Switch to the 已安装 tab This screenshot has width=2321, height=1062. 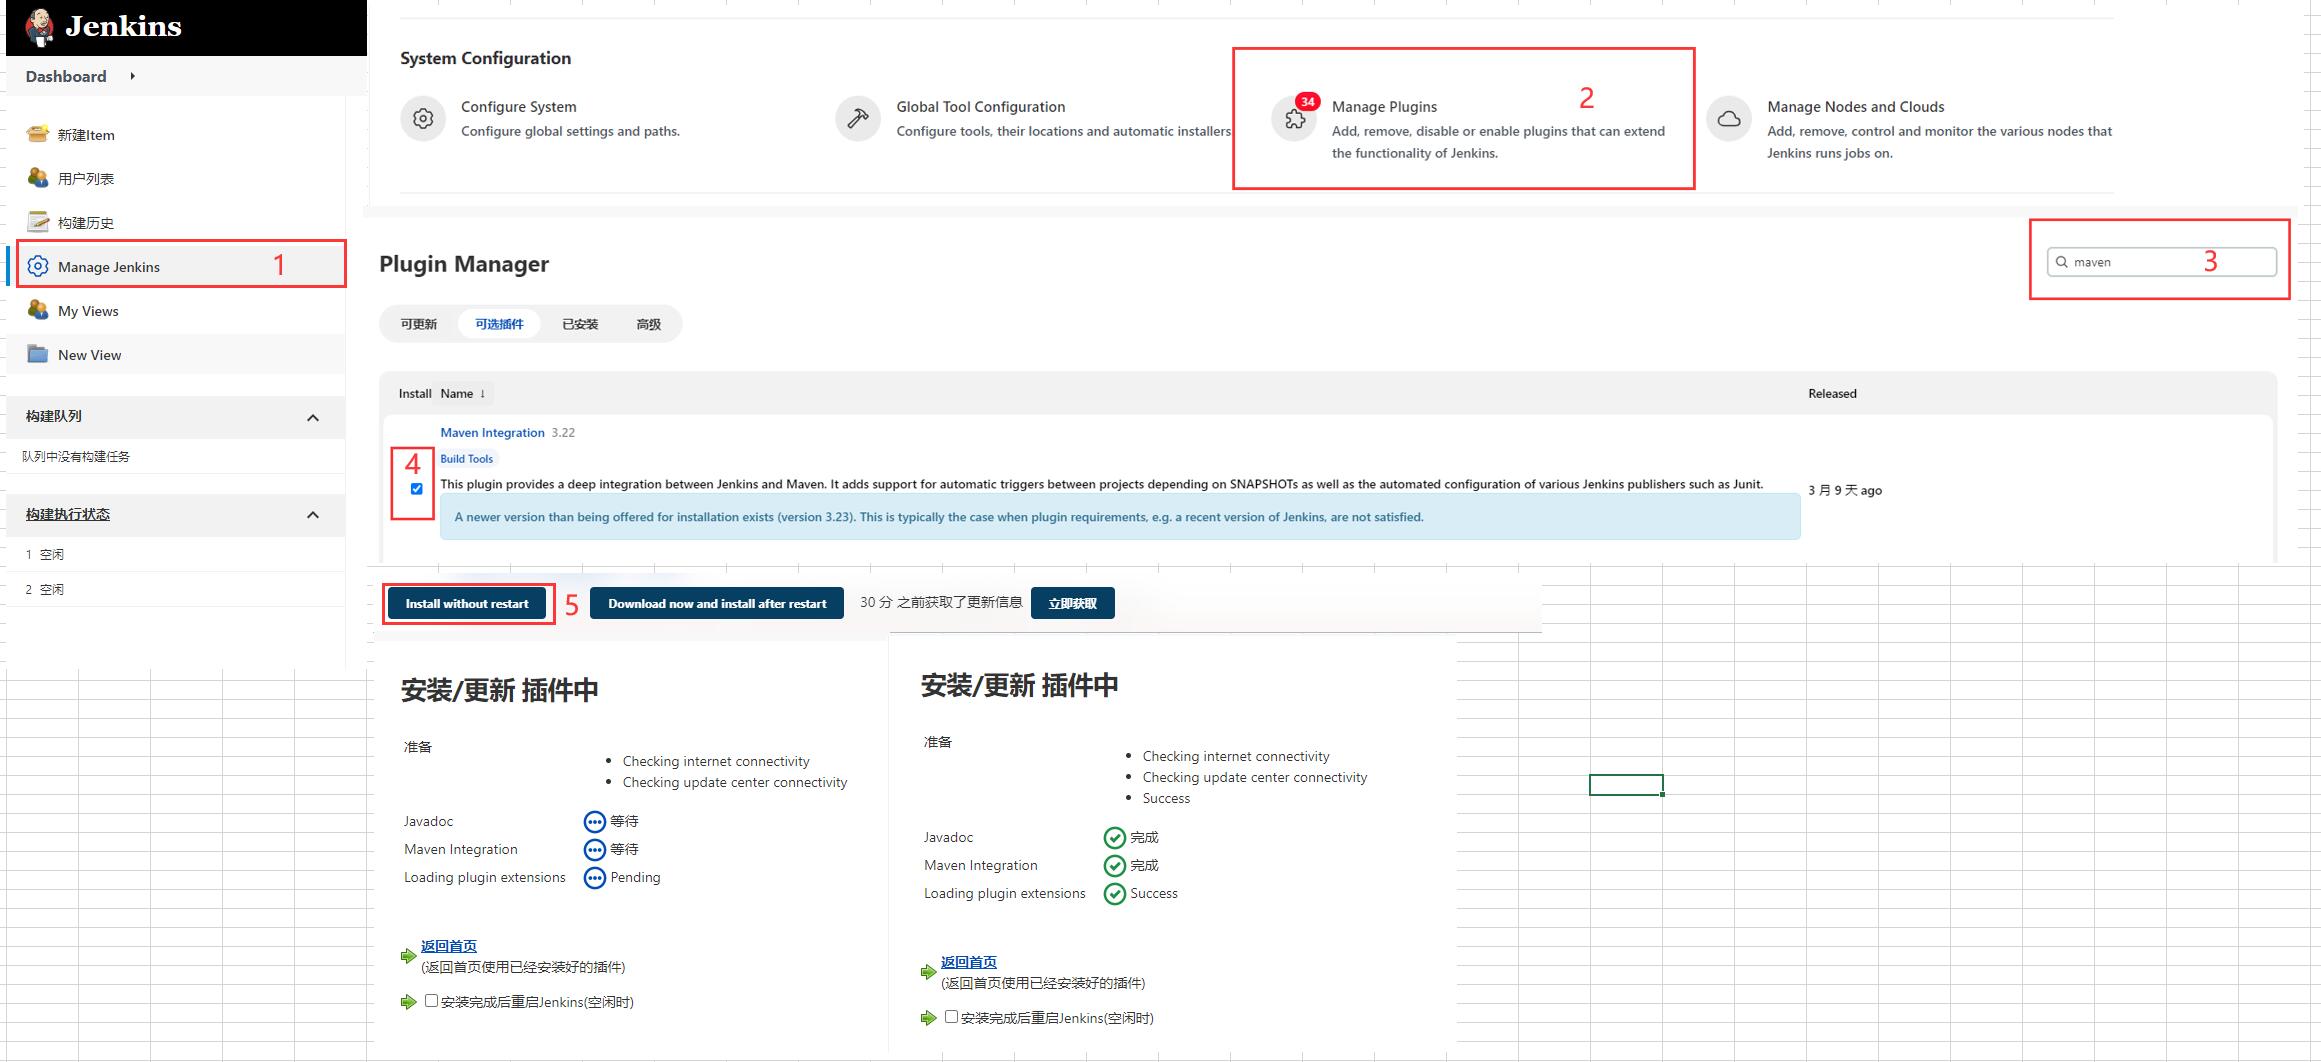[x=580, y=324]
